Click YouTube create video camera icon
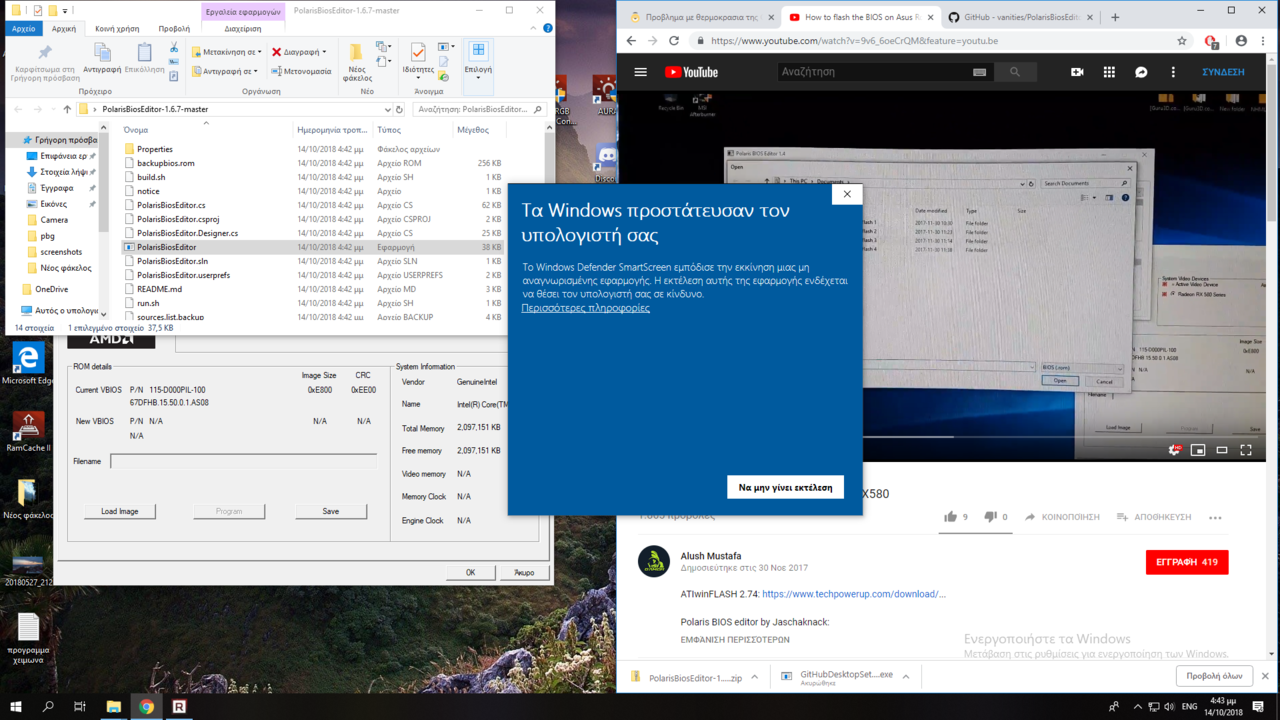1280x720 pixels. [x=1077, y=72]
